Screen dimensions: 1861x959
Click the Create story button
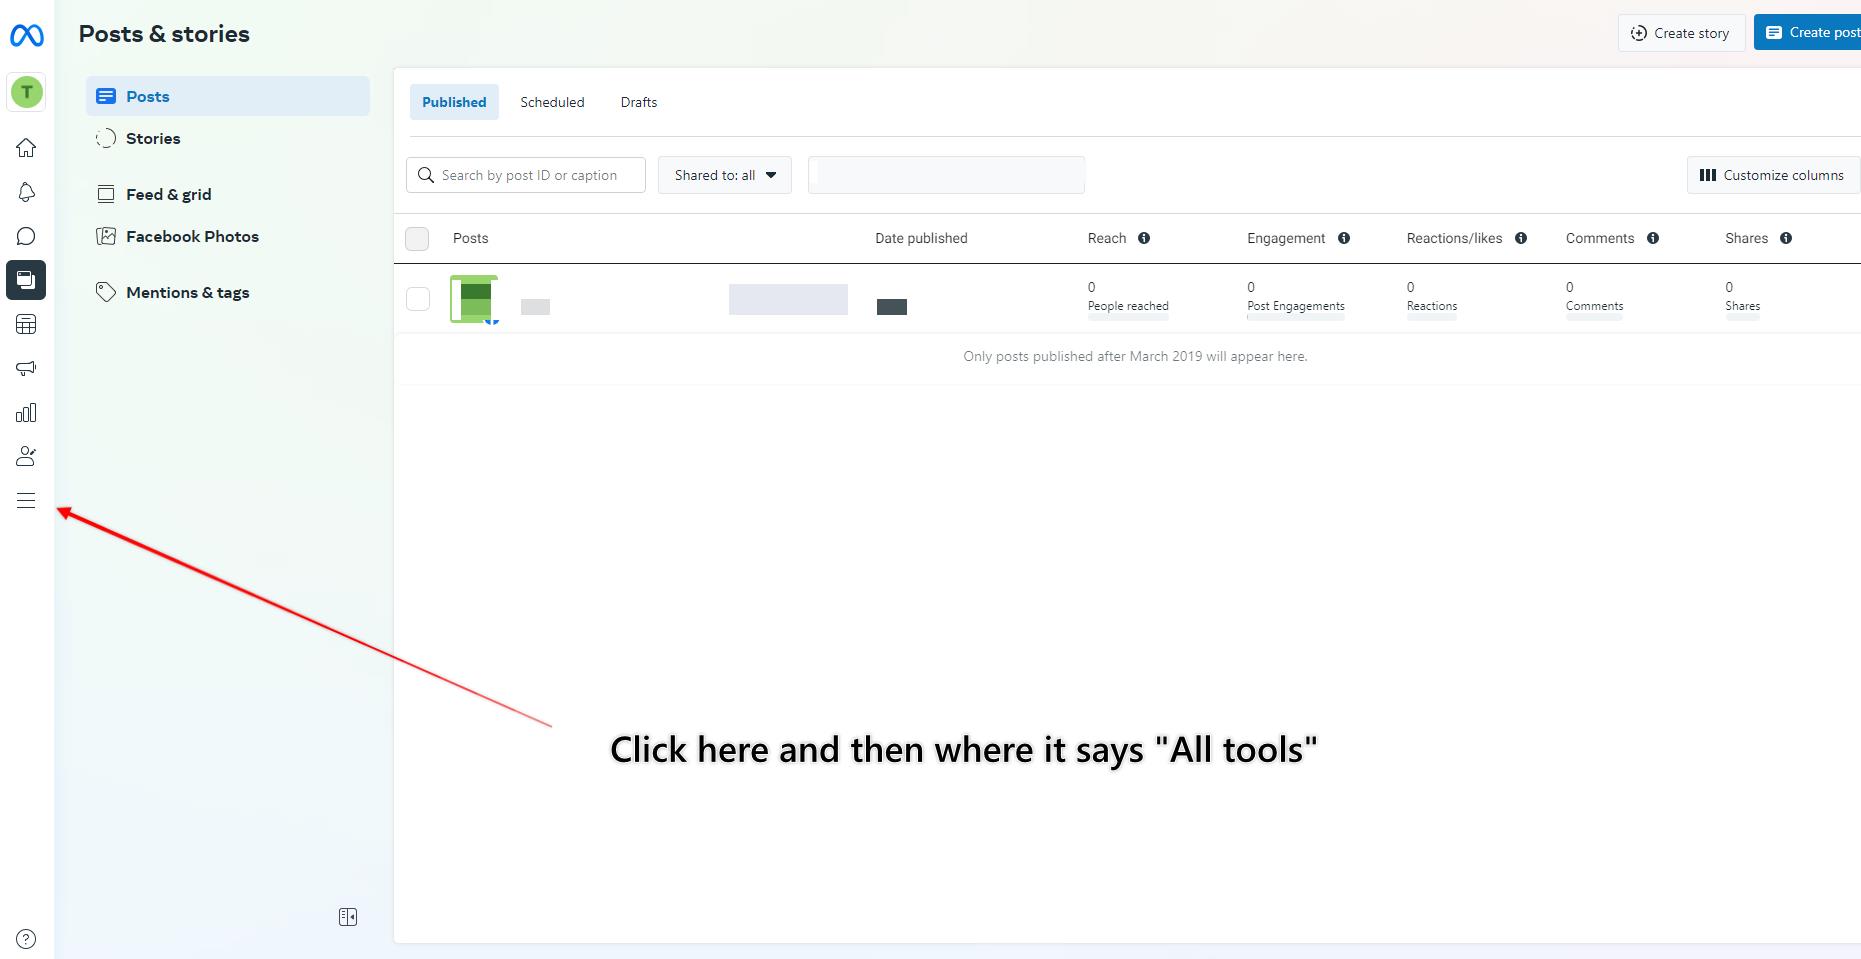point(1681,33)
